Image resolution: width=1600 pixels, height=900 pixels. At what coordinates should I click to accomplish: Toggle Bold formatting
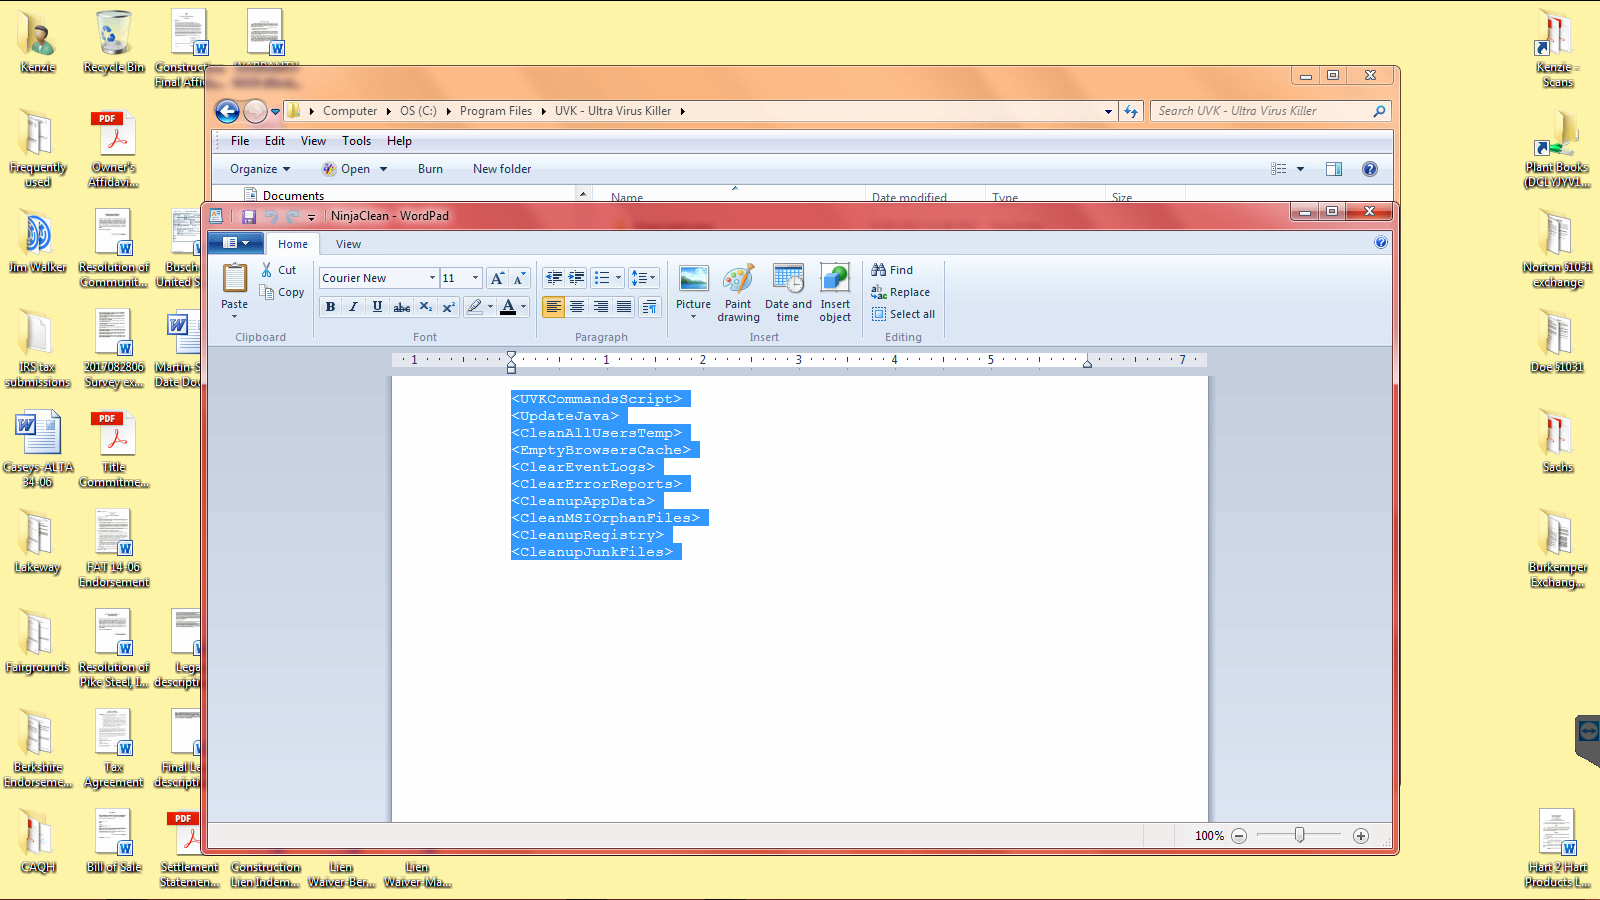[x=330, y=307]
